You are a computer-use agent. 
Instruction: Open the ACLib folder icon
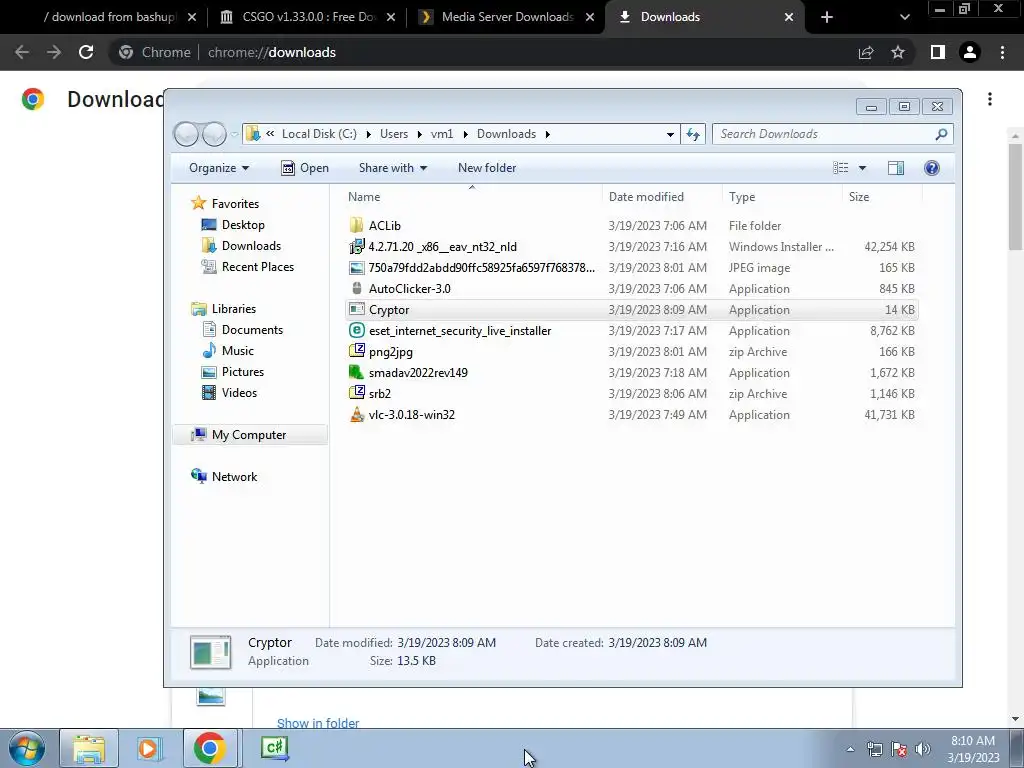[356, 225]
